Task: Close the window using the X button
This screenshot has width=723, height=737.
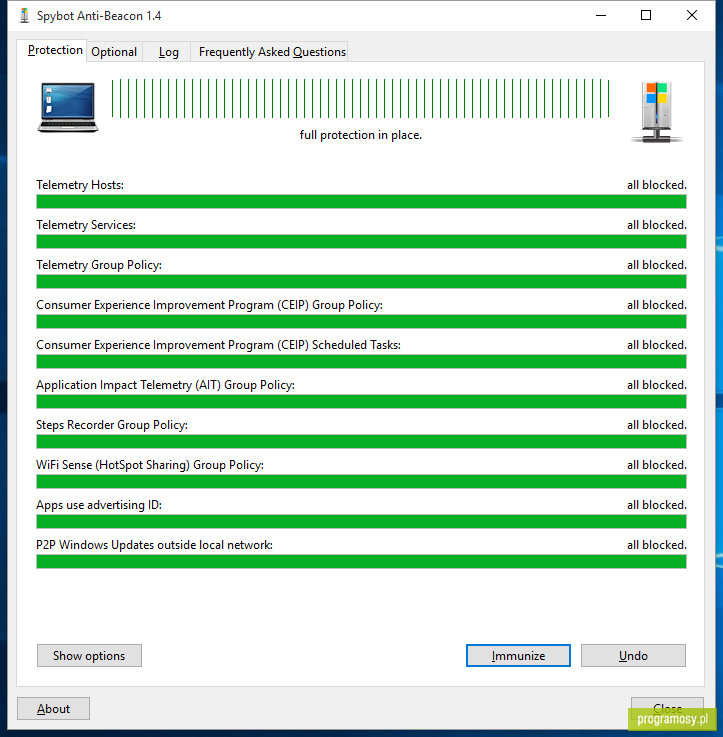Action: click(692, 16)
